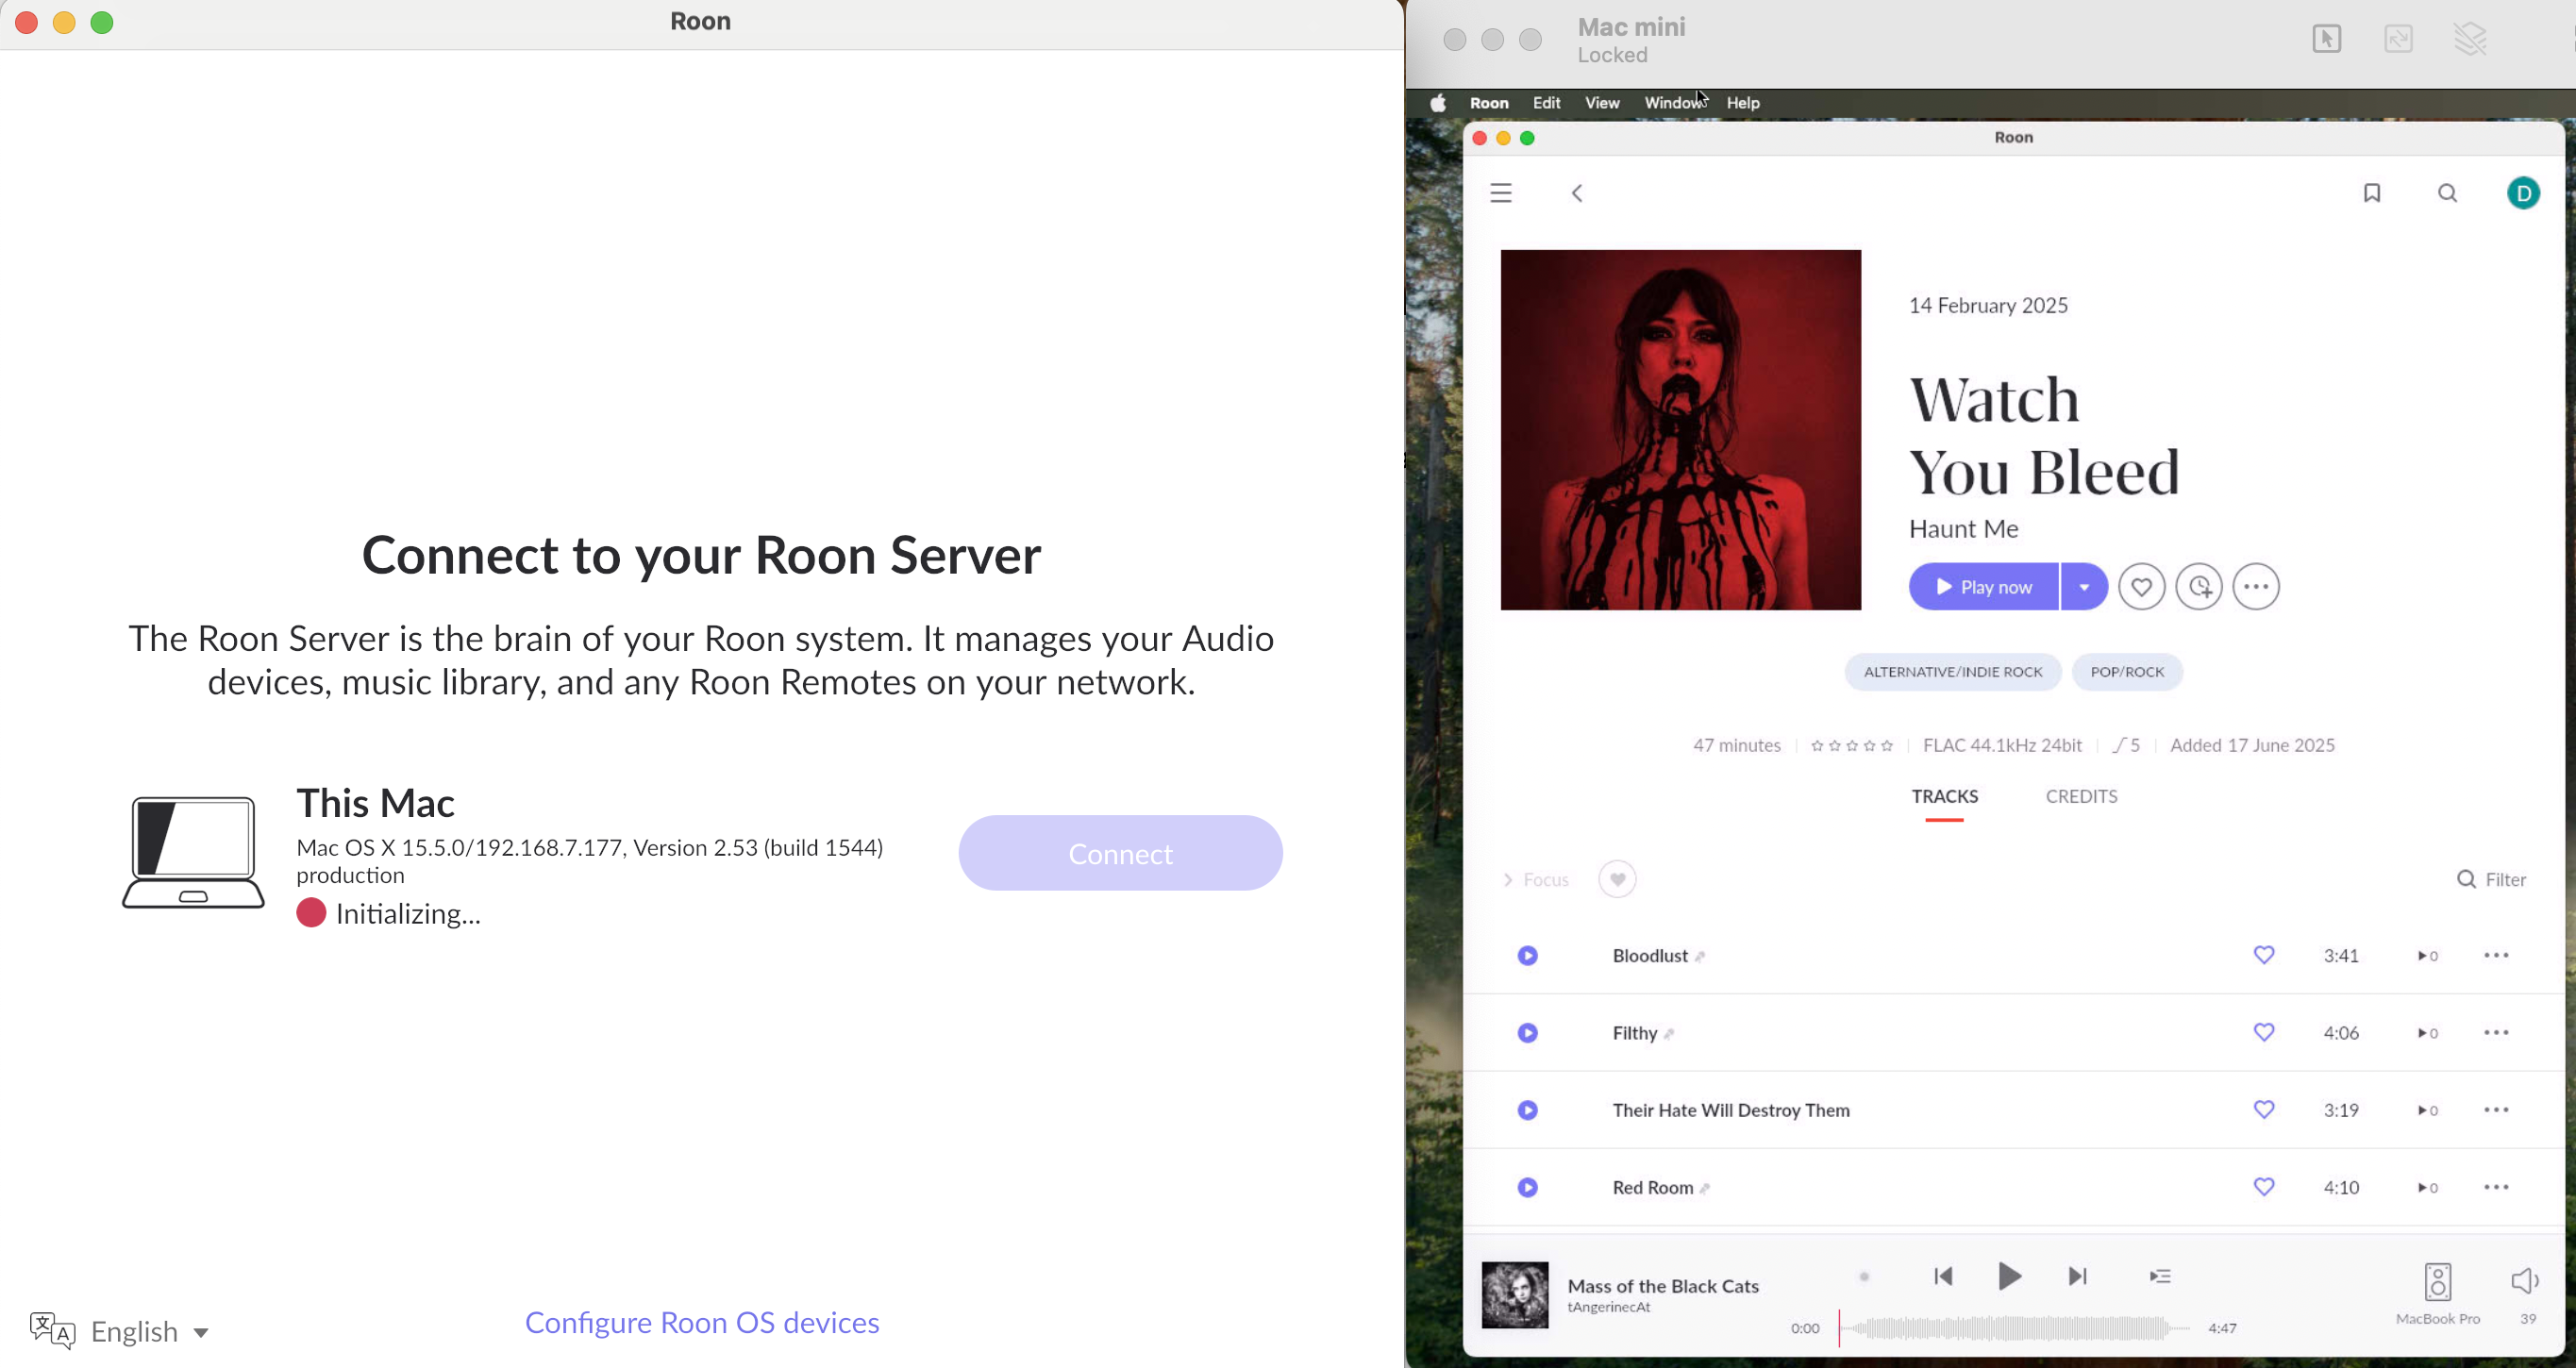Image resolution: width=2576 pixels, height=1368 pixels.
Task: Open the bookmarks icon
Action: click(x=2371, y=193)
